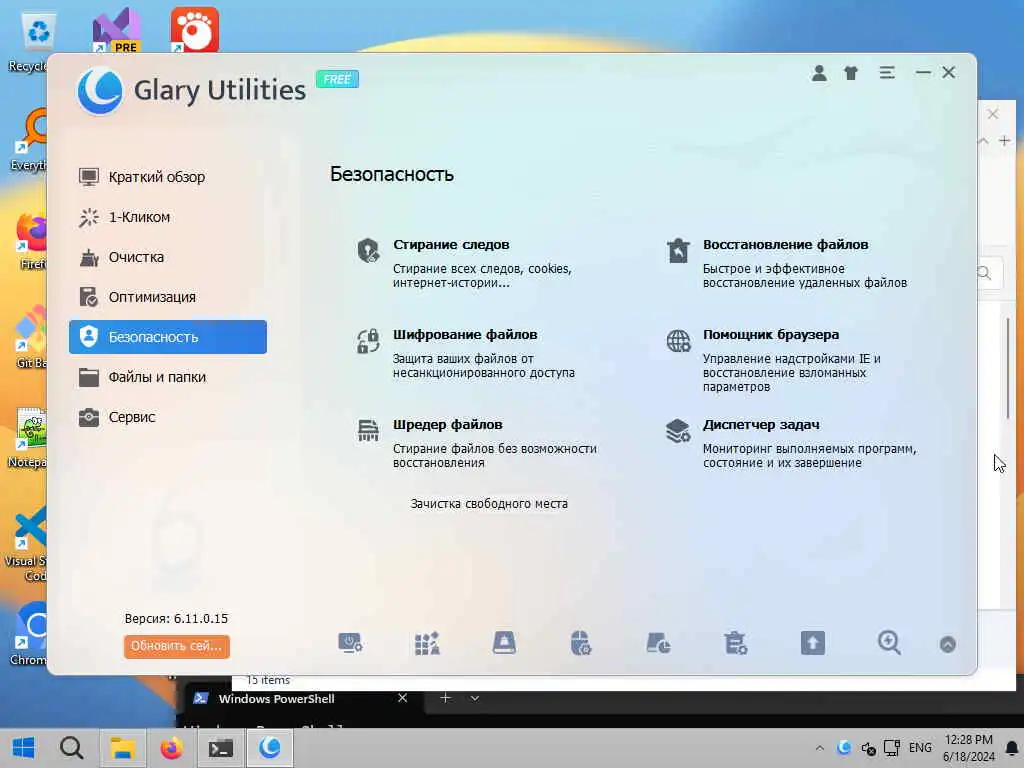Open the Шифрование файлов tool
This screenshot has height=768, width=1024.
click(464, 334)
